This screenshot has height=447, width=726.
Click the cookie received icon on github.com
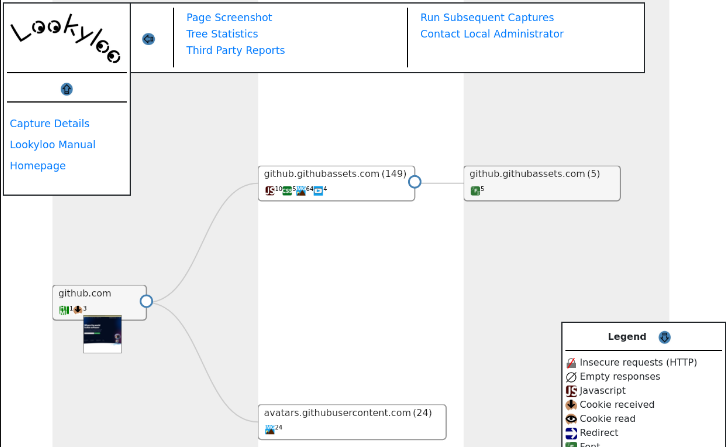pyautogui.click(x=78, y=309)
